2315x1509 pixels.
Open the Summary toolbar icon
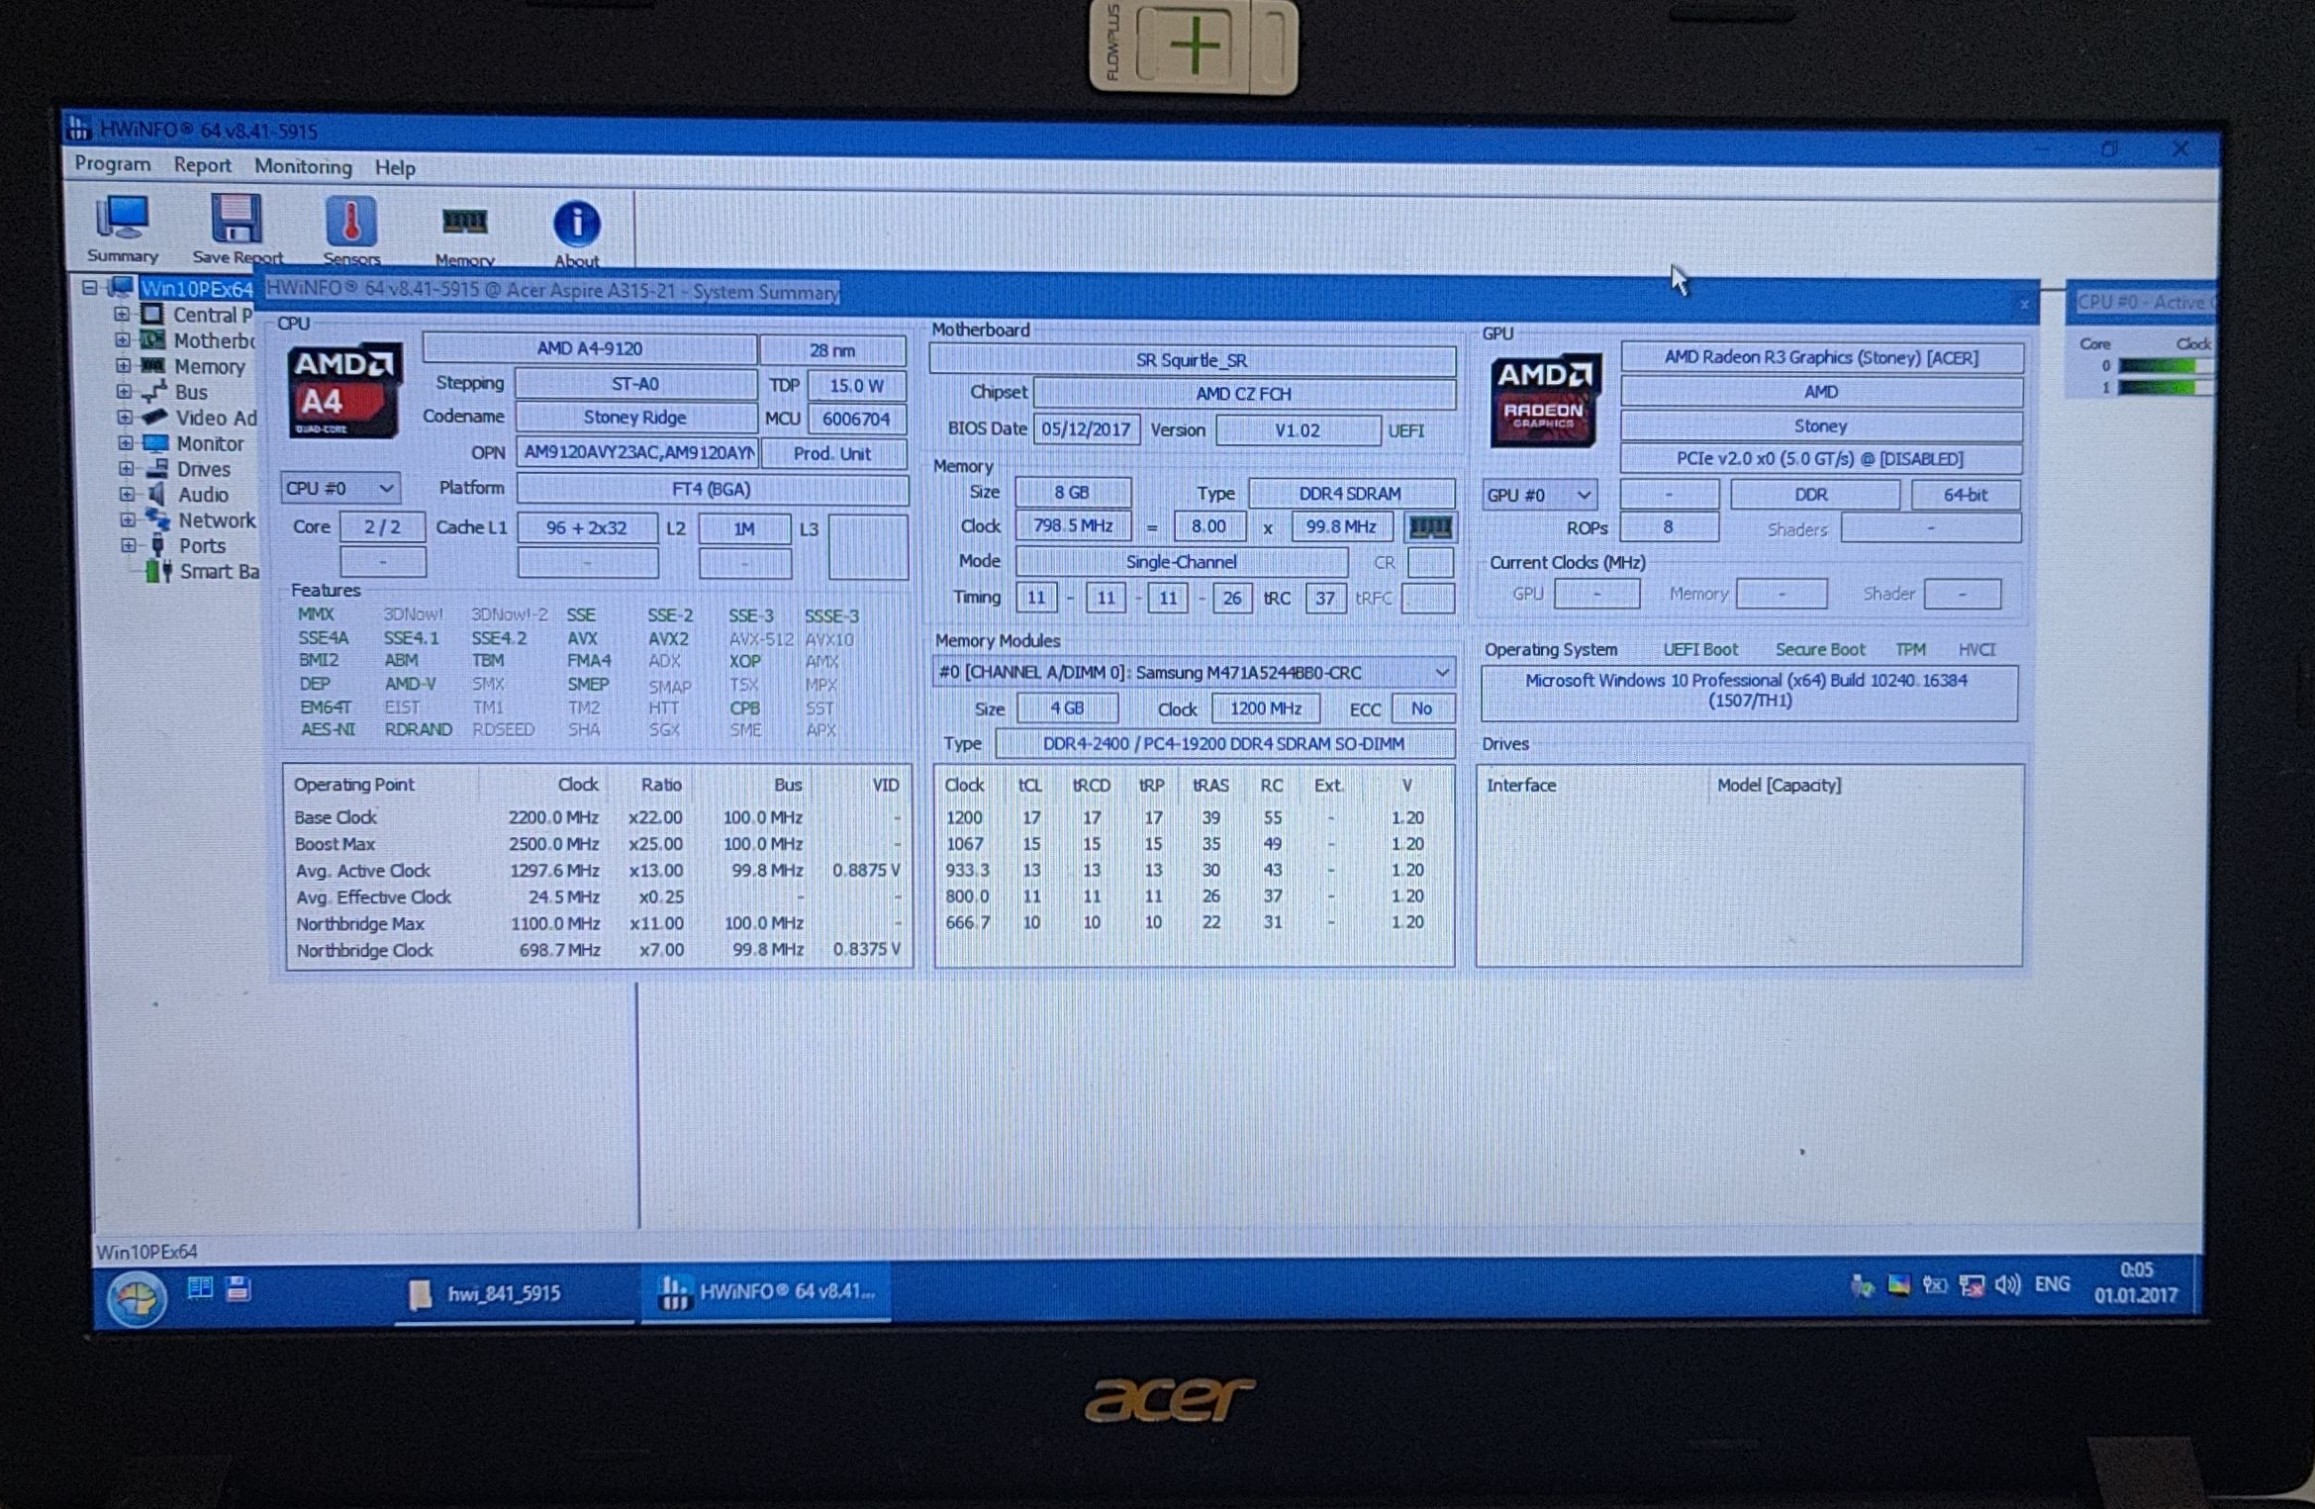pyautogui.click(x=122, y=218)
